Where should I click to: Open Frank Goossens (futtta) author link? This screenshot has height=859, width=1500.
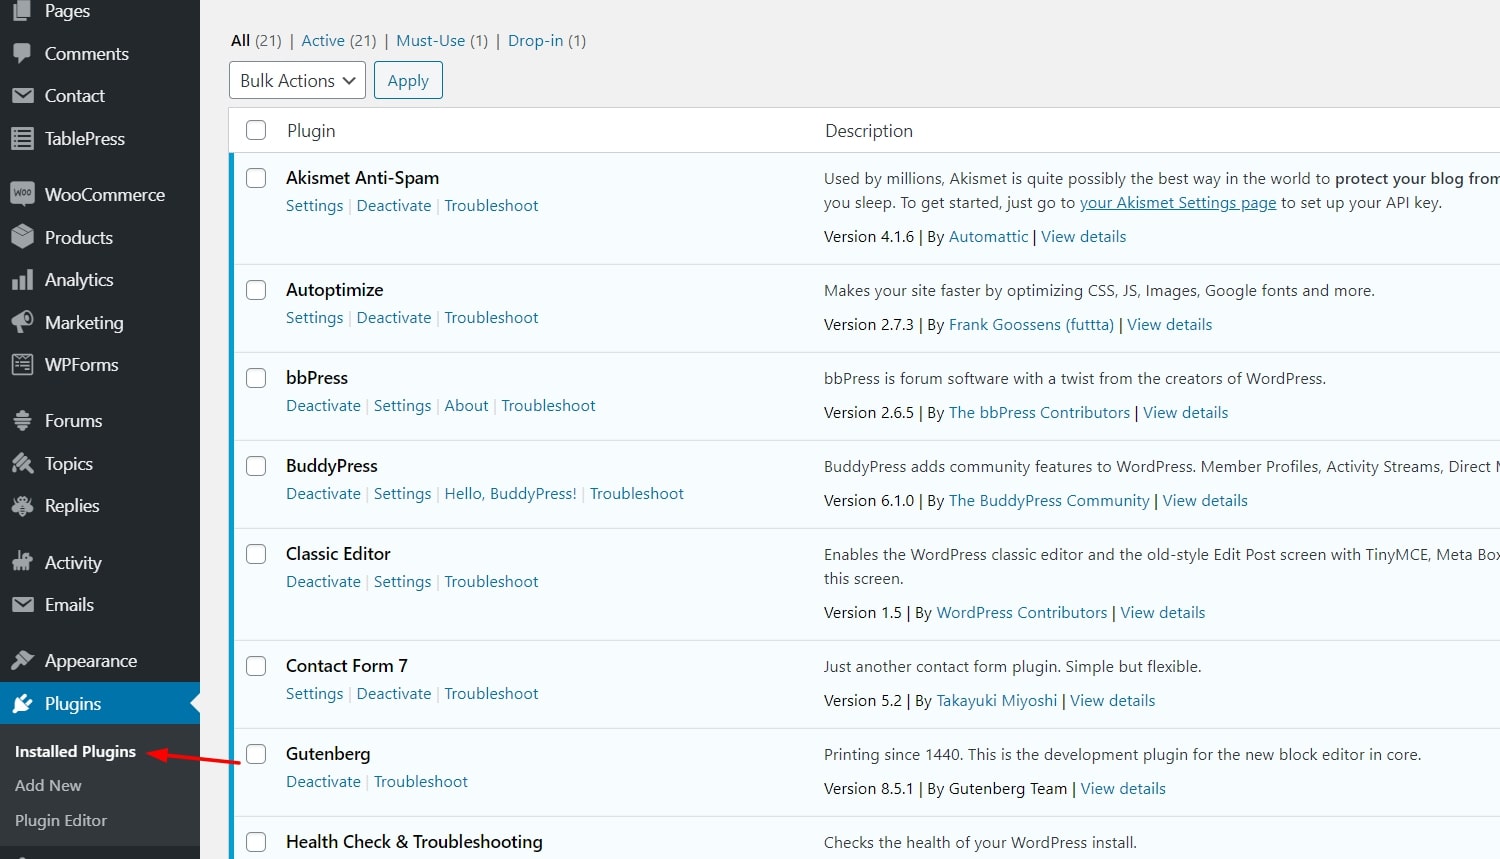[1031, 325]
